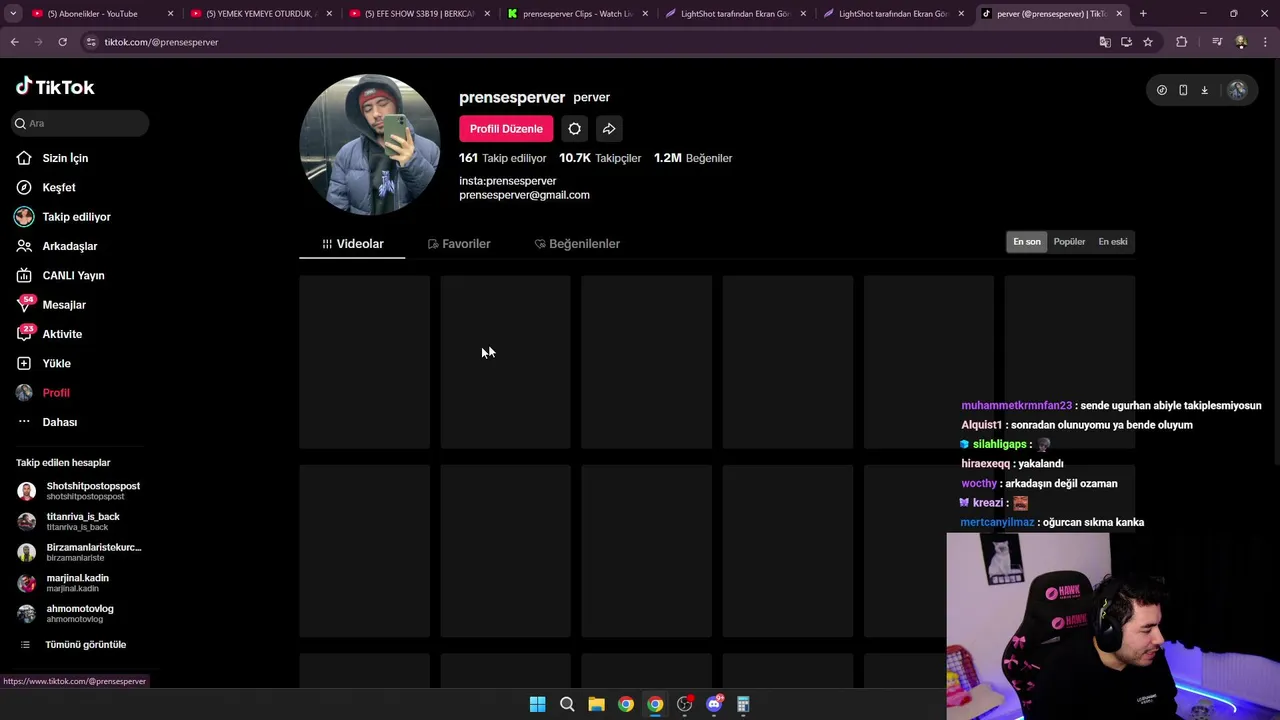Viewport: 1280px width, 720px height.
Task: Click the share profile arrow icon
Action: (x=609, y=129)
